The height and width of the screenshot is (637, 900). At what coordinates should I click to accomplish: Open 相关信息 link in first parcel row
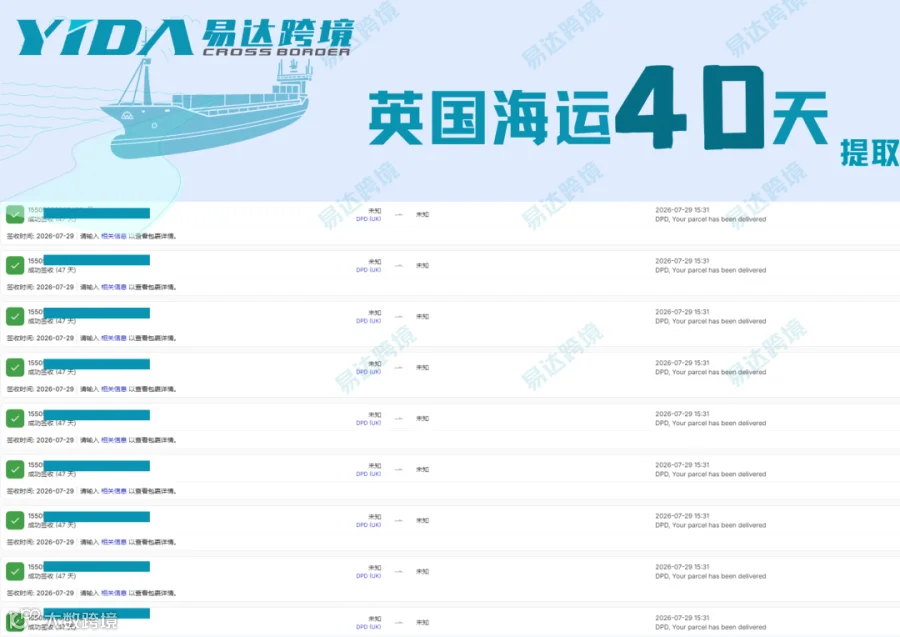(x=114, y=236)
